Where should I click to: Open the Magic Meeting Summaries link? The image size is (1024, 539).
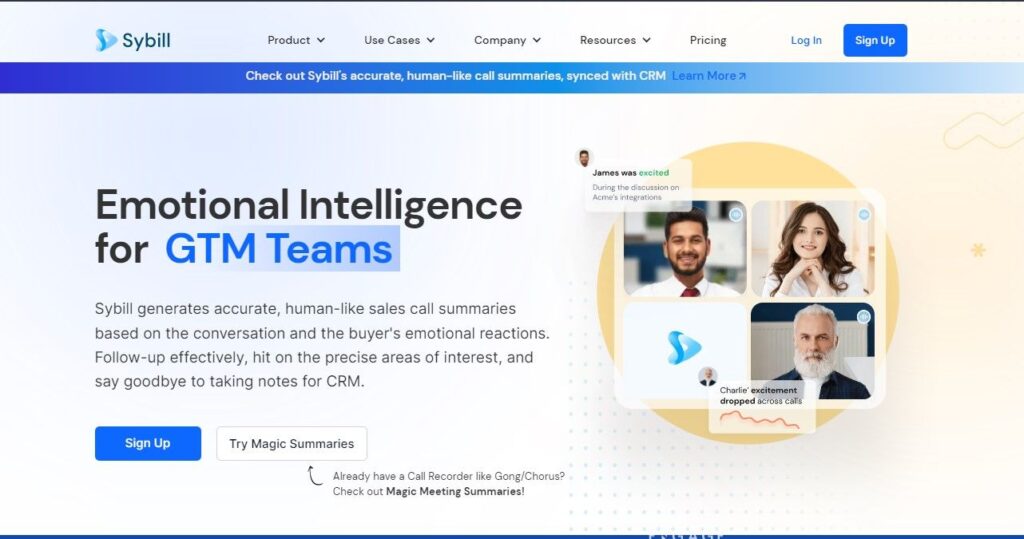click(453, 491)
